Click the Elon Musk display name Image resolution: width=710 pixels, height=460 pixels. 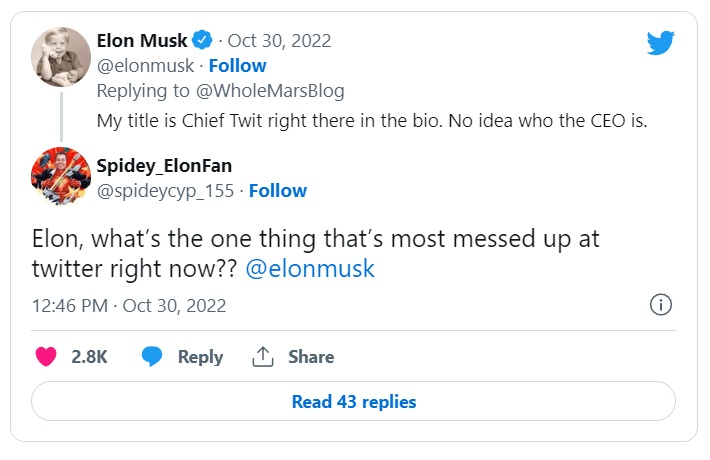click(x=142, y=41)
